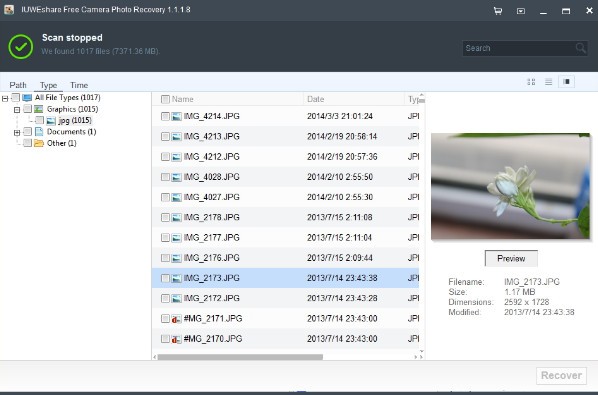Select the preview pane view icon
This screenshot has height=395, width=598.
(567, 82)
